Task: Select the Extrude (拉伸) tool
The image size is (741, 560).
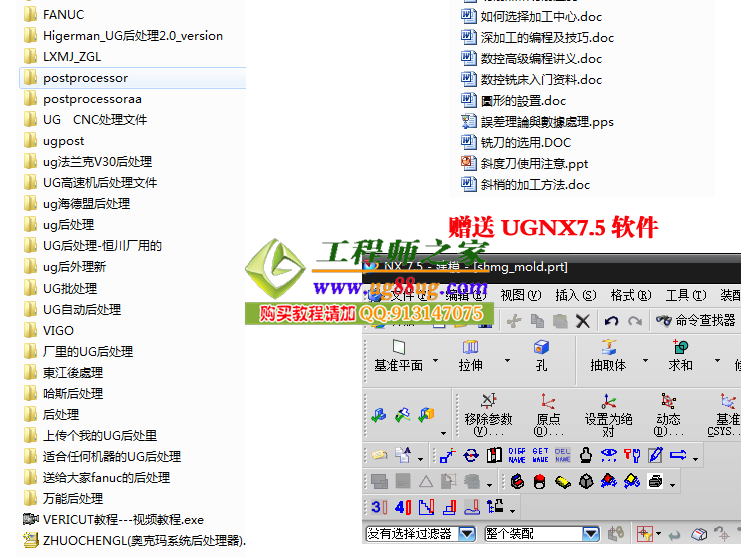Action: pos(470,355)
